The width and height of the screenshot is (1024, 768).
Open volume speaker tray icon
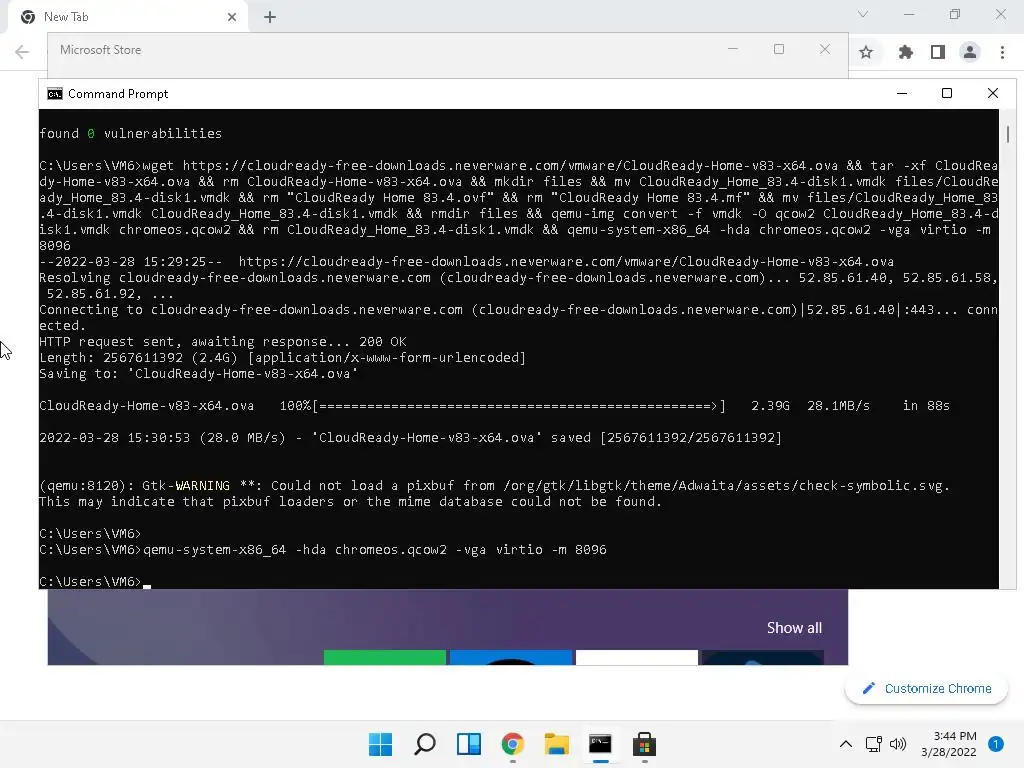[898, 744]
